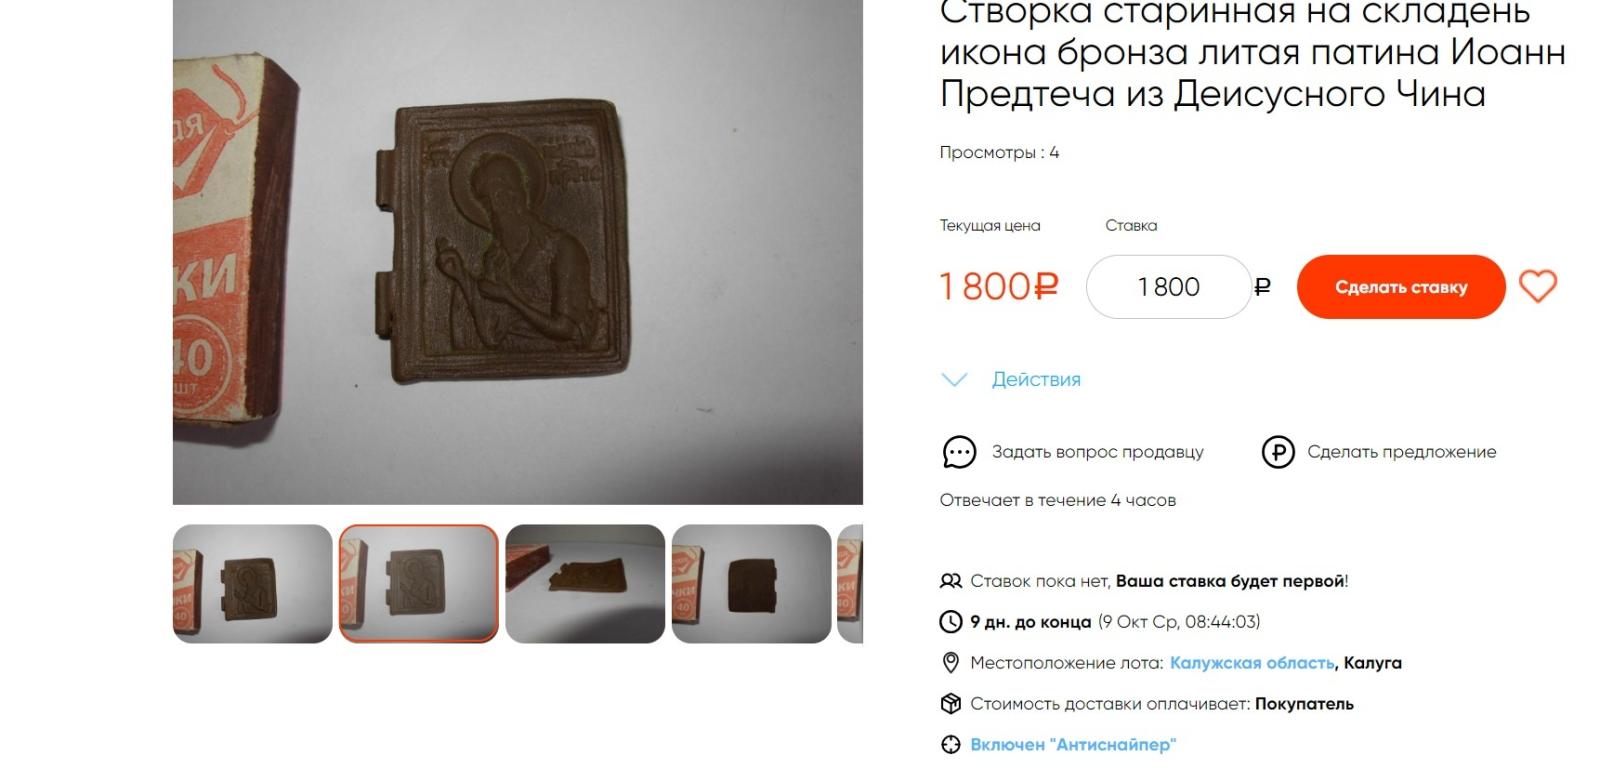Expand the Действия chevron

[x=955, y=380]
